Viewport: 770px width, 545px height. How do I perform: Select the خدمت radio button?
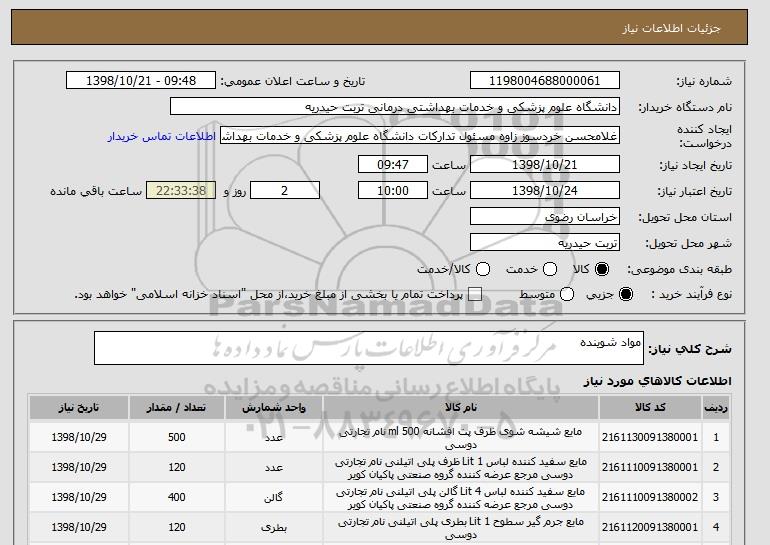click(x=550, y=269)
